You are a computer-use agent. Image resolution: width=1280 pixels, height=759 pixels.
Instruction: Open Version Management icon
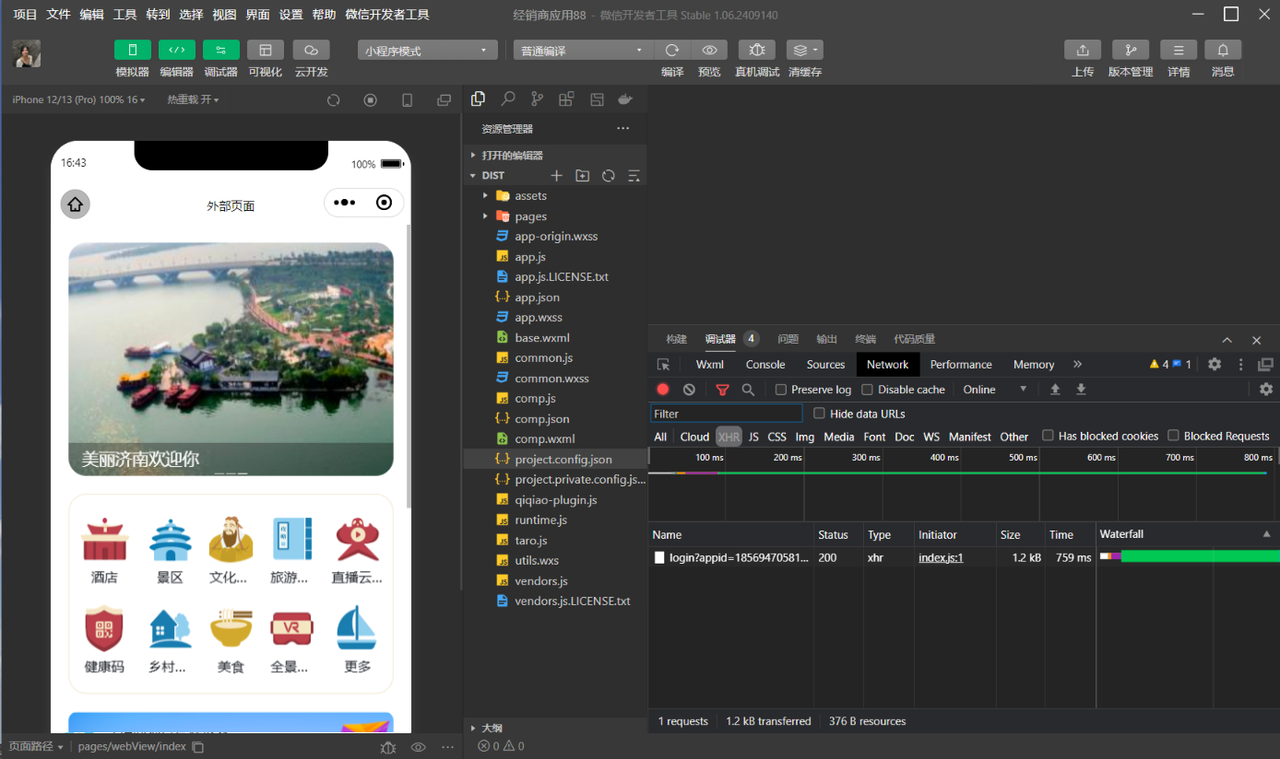pos(1130,50)
